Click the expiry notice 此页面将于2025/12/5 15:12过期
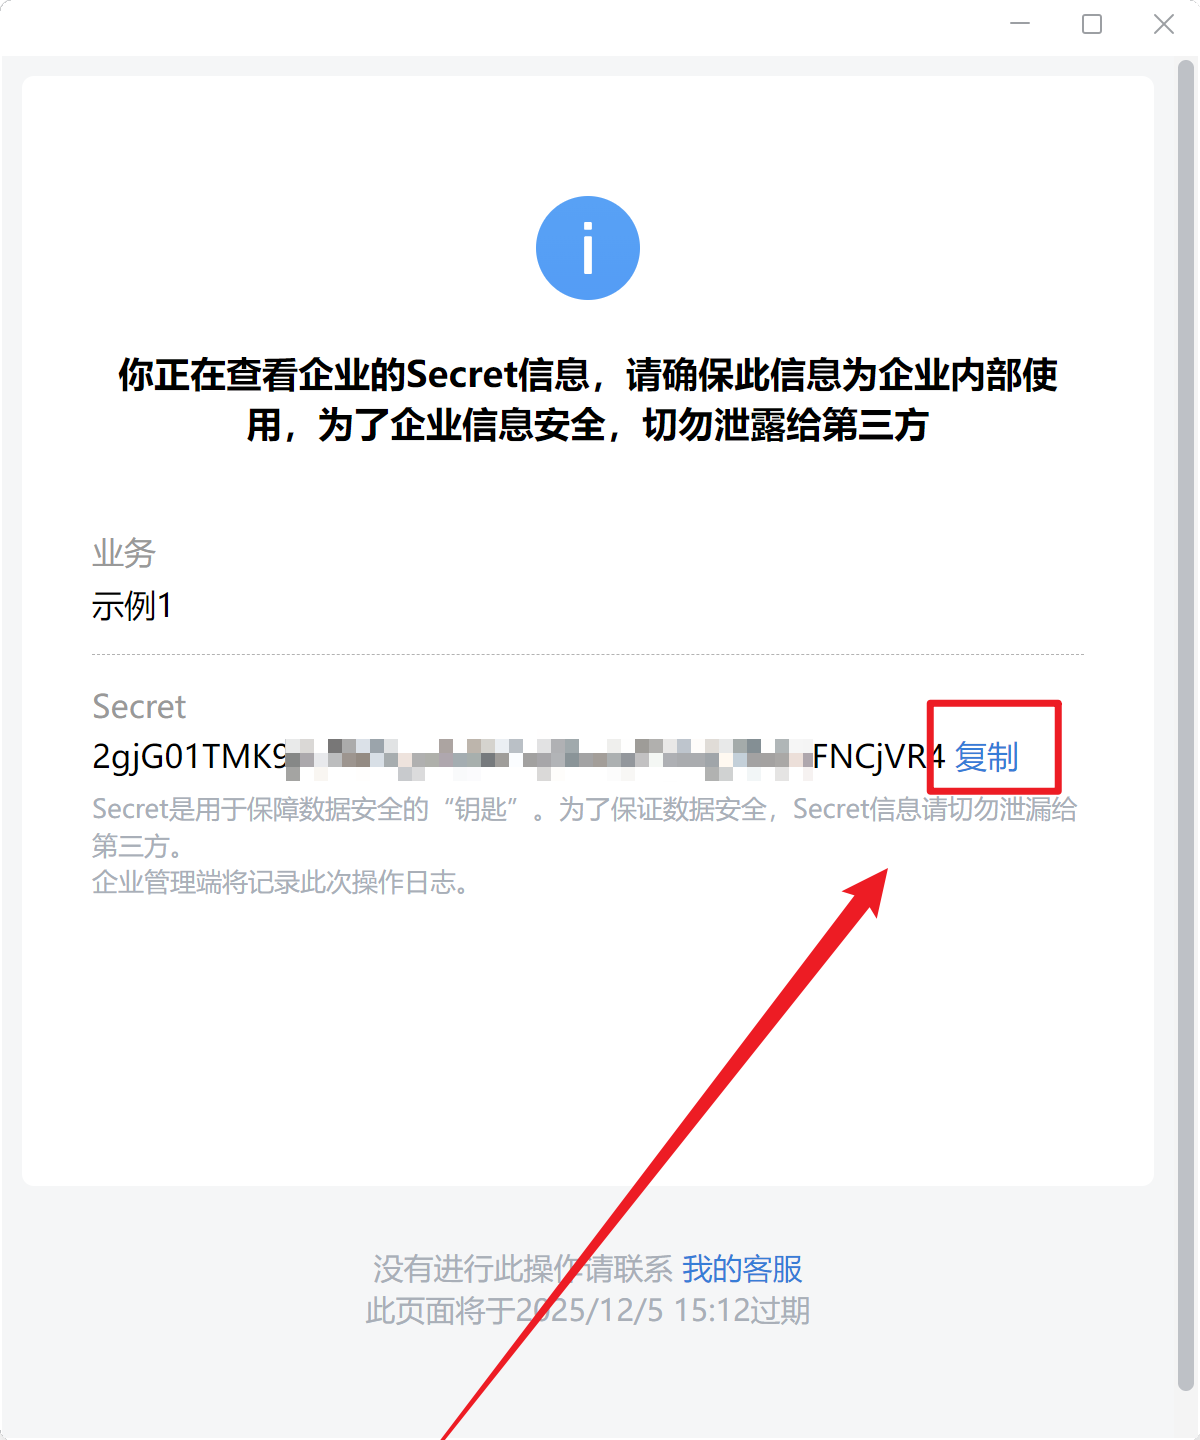Image resolution: width=1200 pixels, height=1440 pixels. (588, 1311)
